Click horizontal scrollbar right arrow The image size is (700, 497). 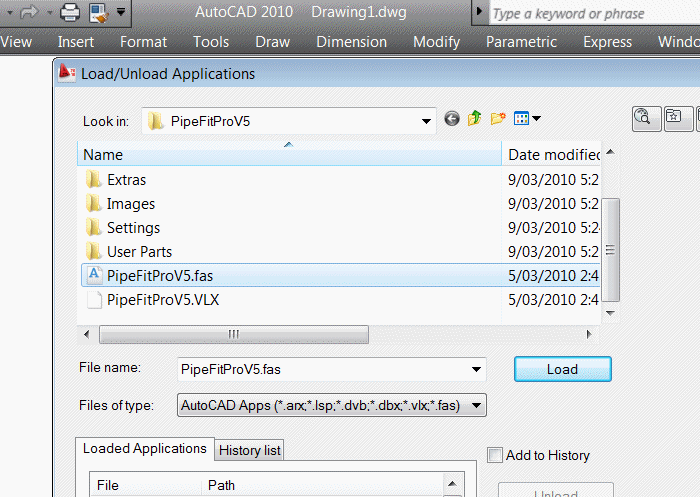(x=589, y=334)
